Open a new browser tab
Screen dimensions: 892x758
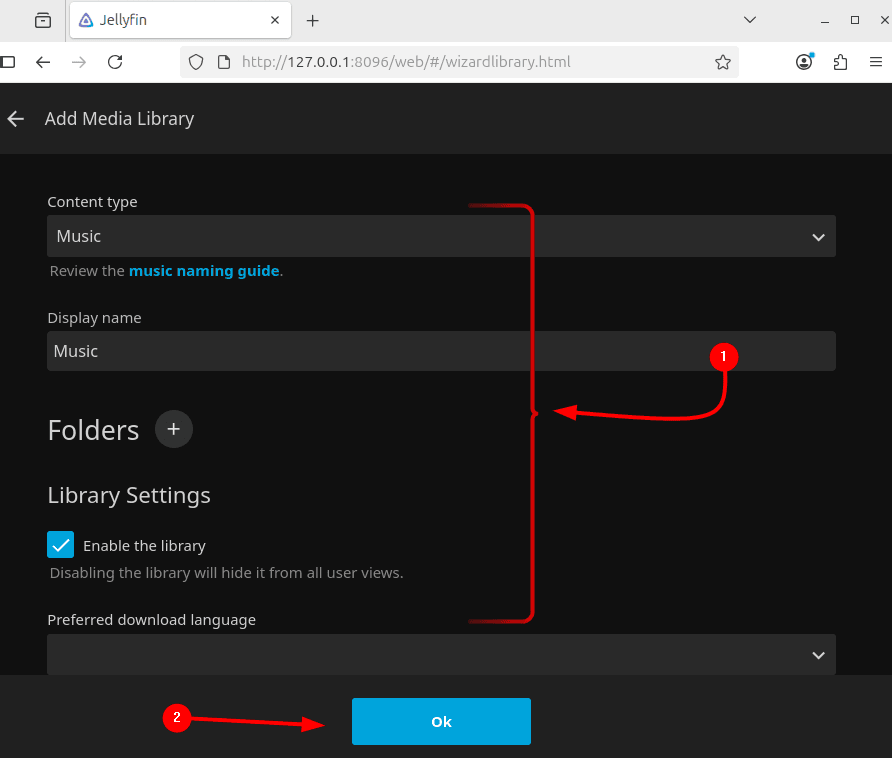point(313,20)
